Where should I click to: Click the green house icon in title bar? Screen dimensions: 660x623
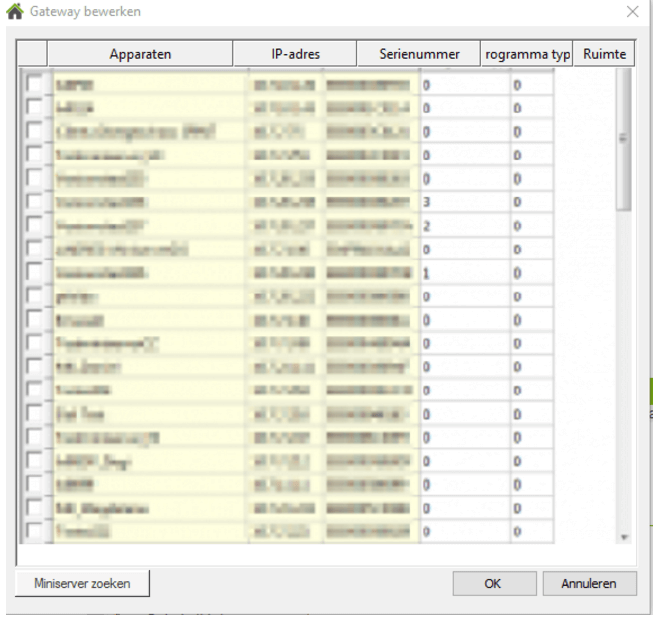point(15,12)
